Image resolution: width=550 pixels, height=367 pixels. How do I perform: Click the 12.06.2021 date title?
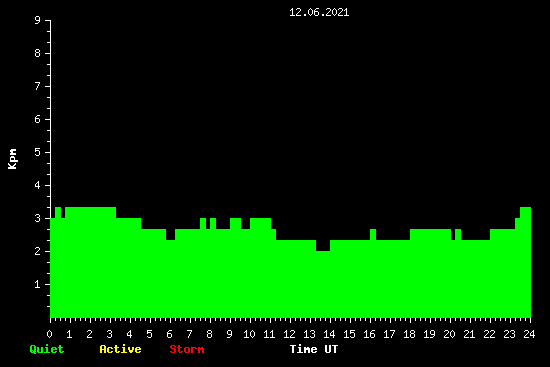click(319, 12)
